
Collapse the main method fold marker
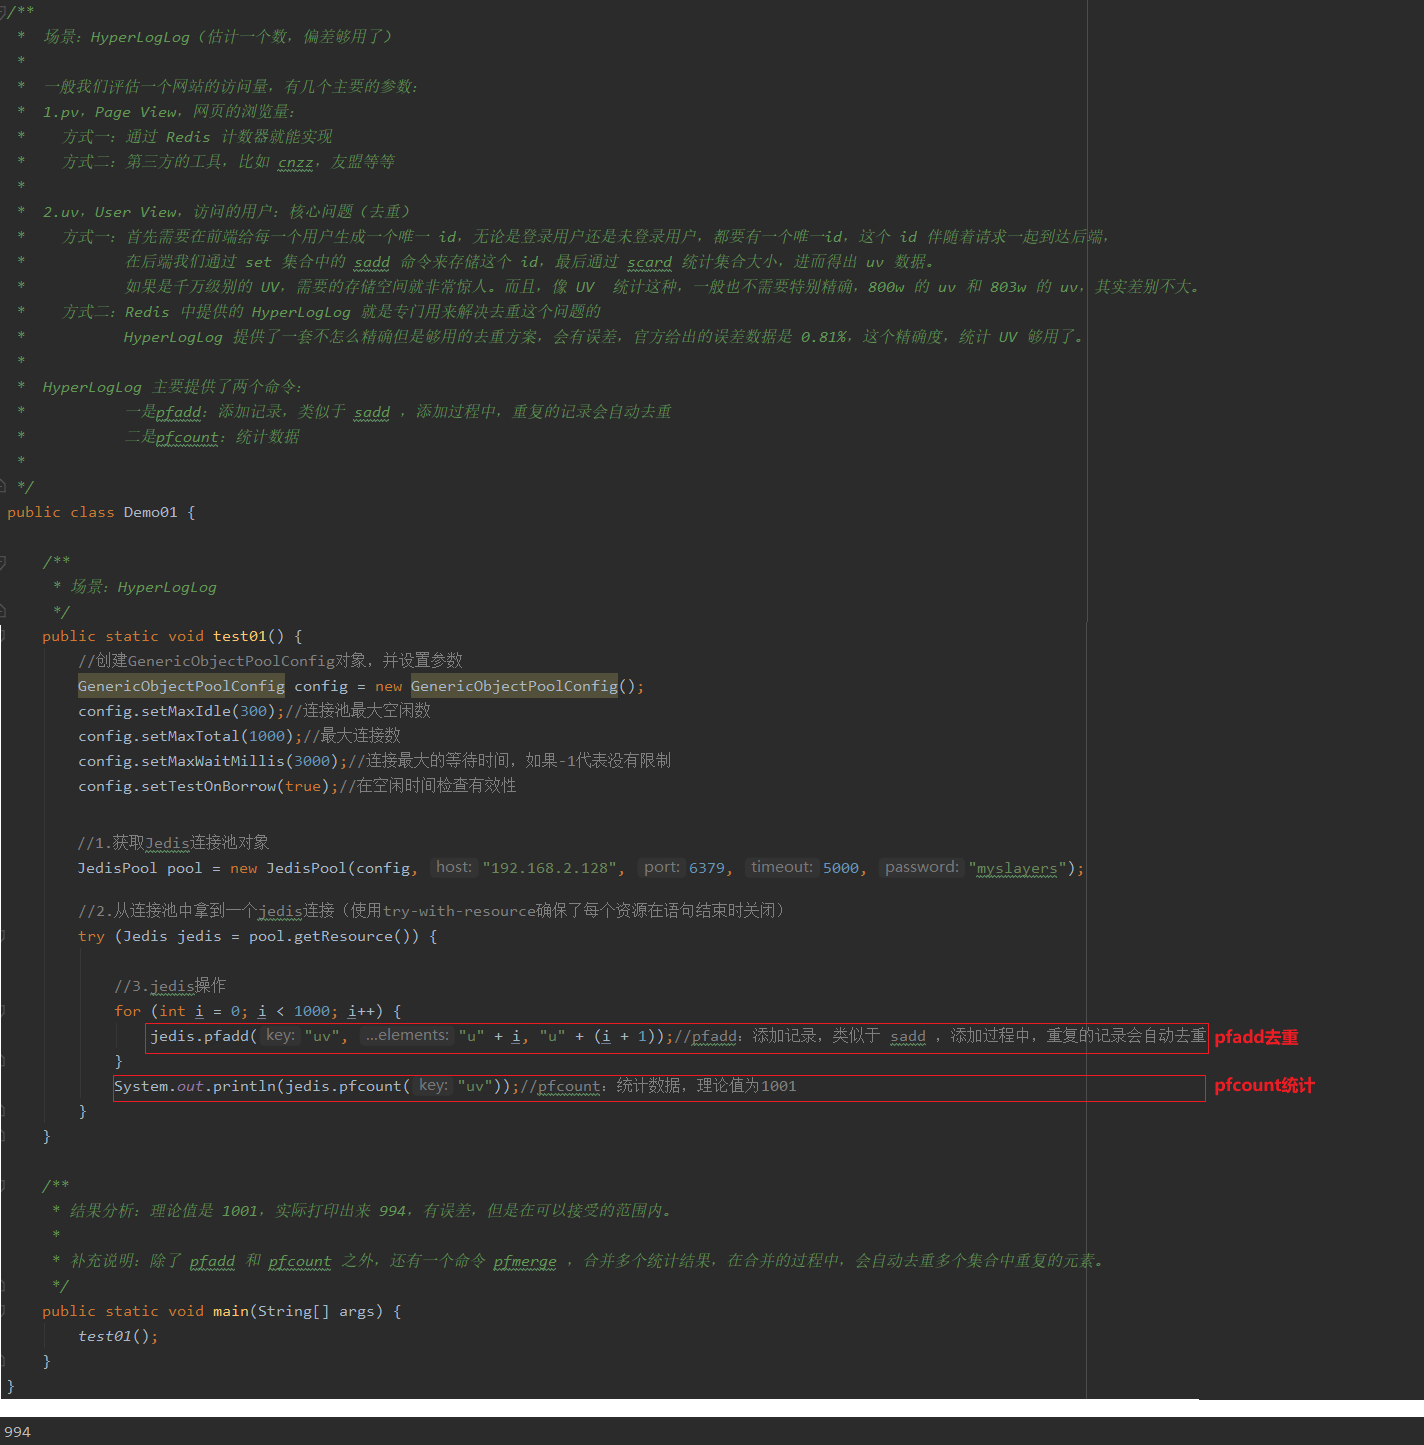[3, 1311]
